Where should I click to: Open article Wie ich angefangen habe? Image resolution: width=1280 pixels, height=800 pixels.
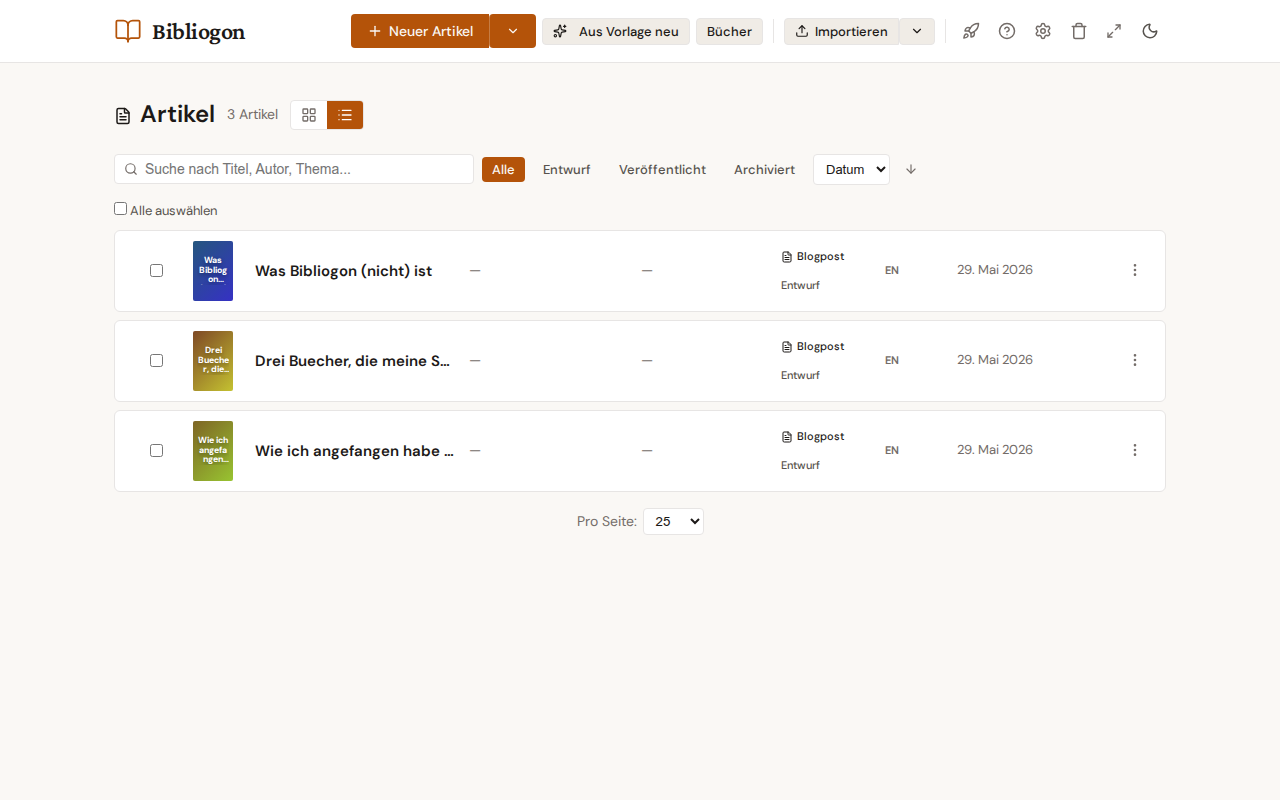pos(354,451)
